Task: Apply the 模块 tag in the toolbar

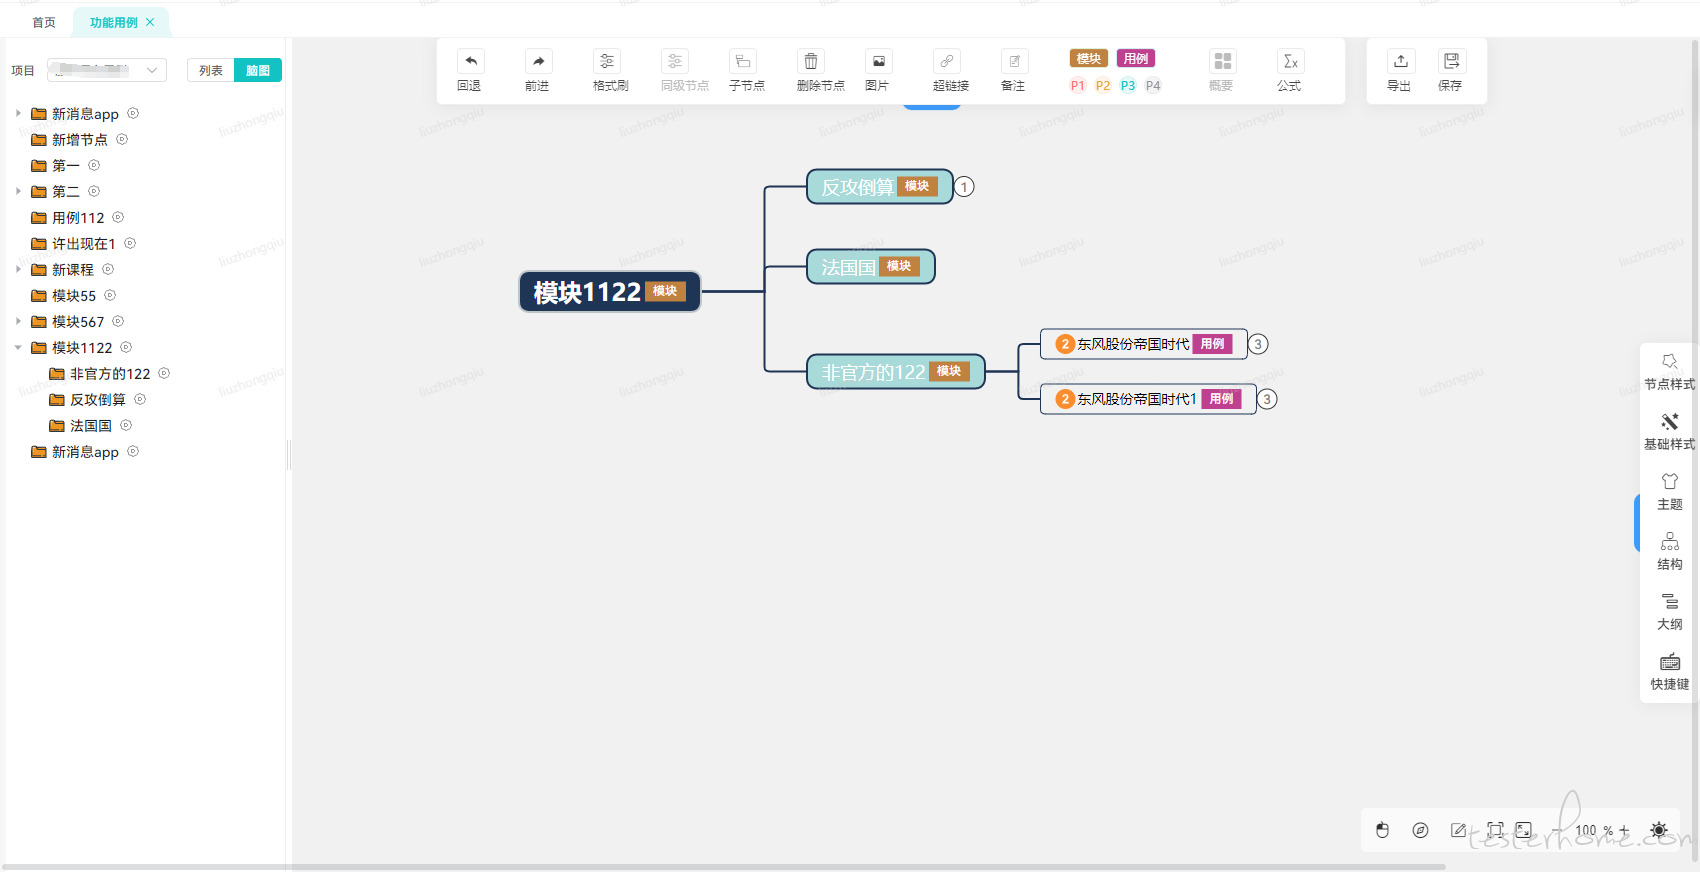Action: pos(1089,59)
